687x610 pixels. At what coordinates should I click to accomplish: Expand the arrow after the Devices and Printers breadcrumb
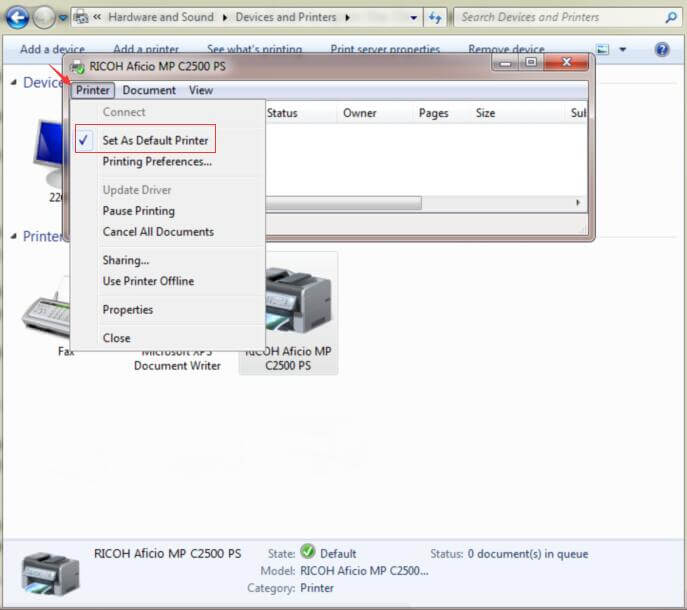pyautogui.click(x=347, y=18)
